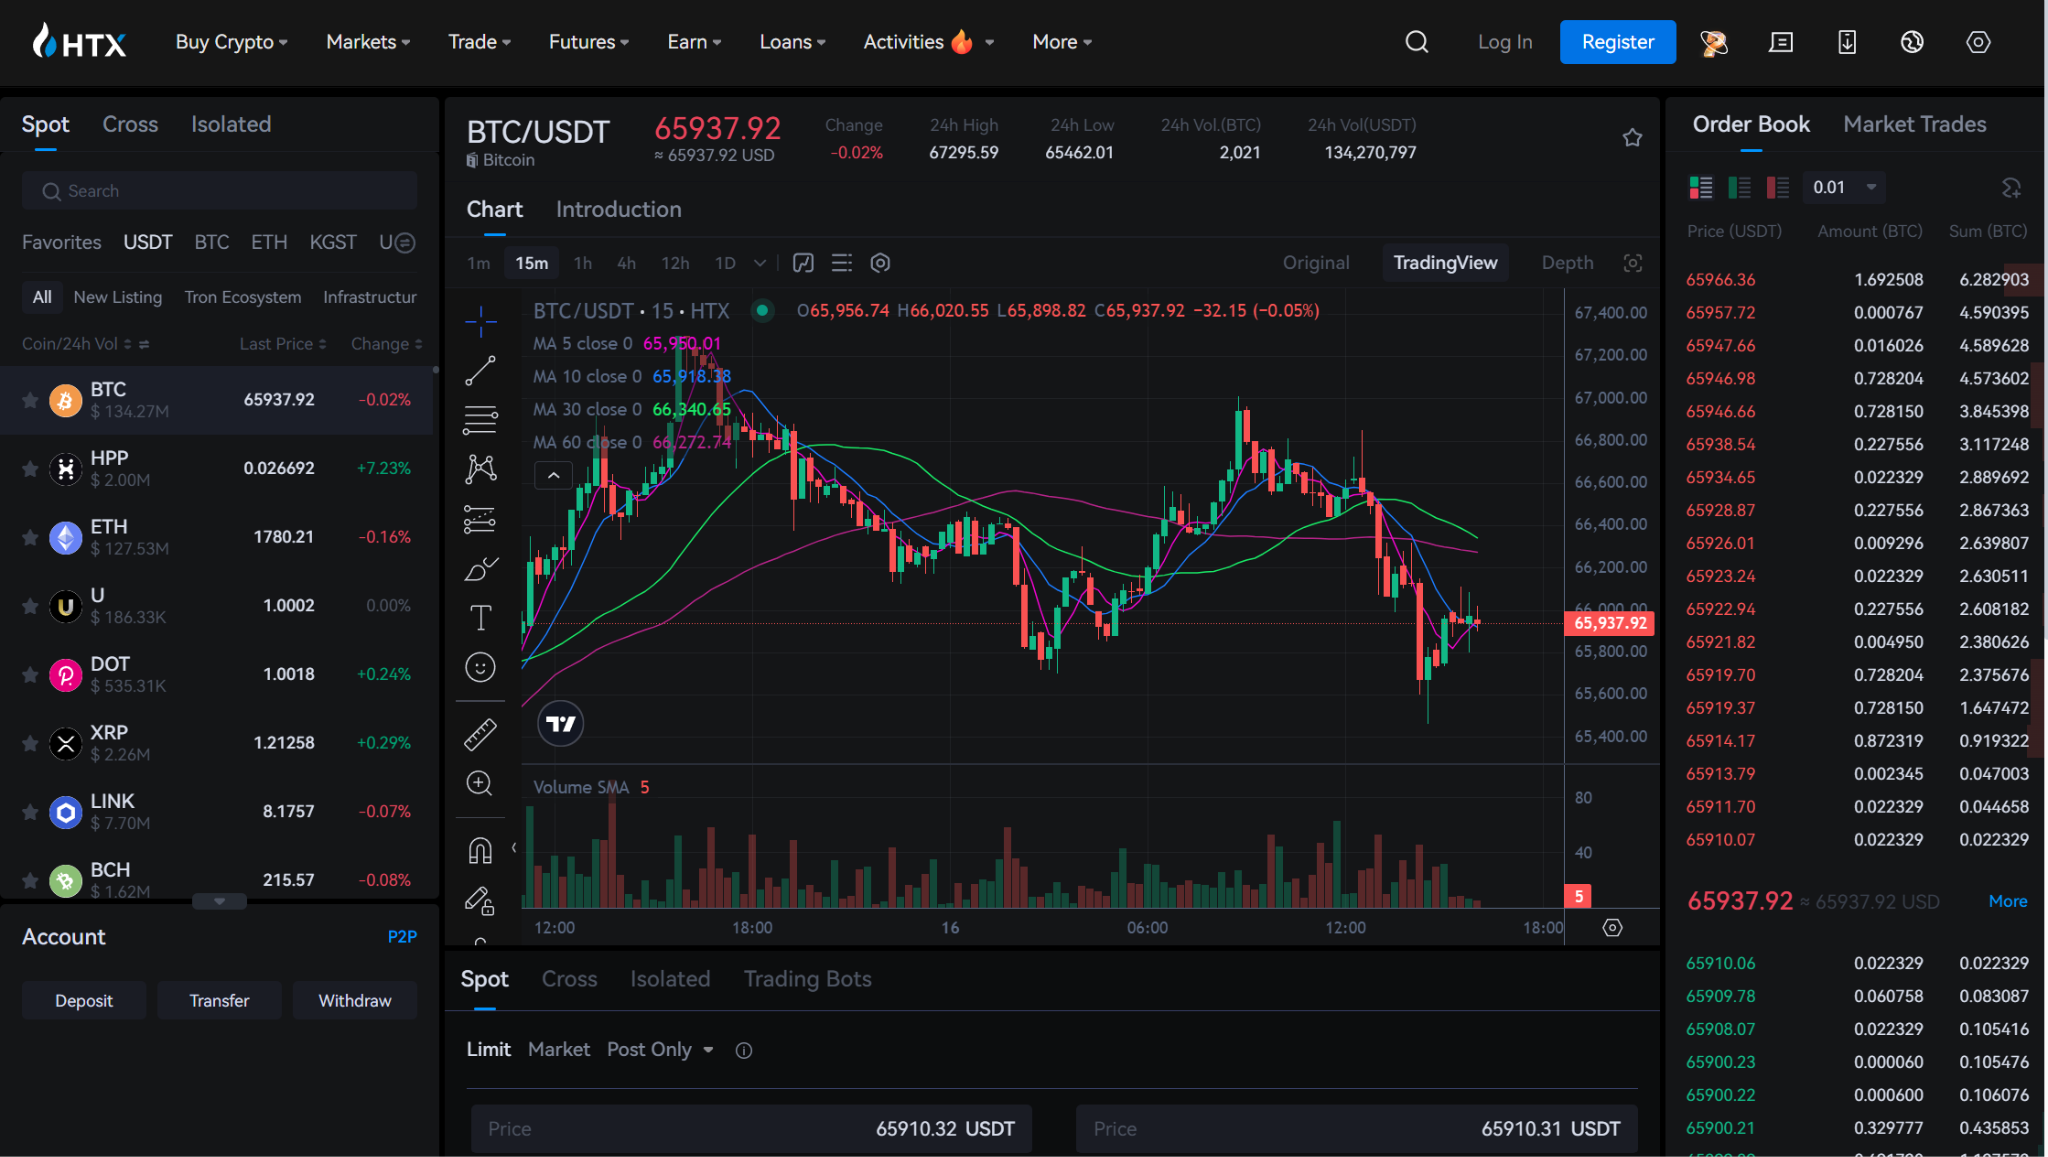Screen dimensions: 2048x1157
Task: Switch chart to Depth view
Action: click(x=1567, y=263)
